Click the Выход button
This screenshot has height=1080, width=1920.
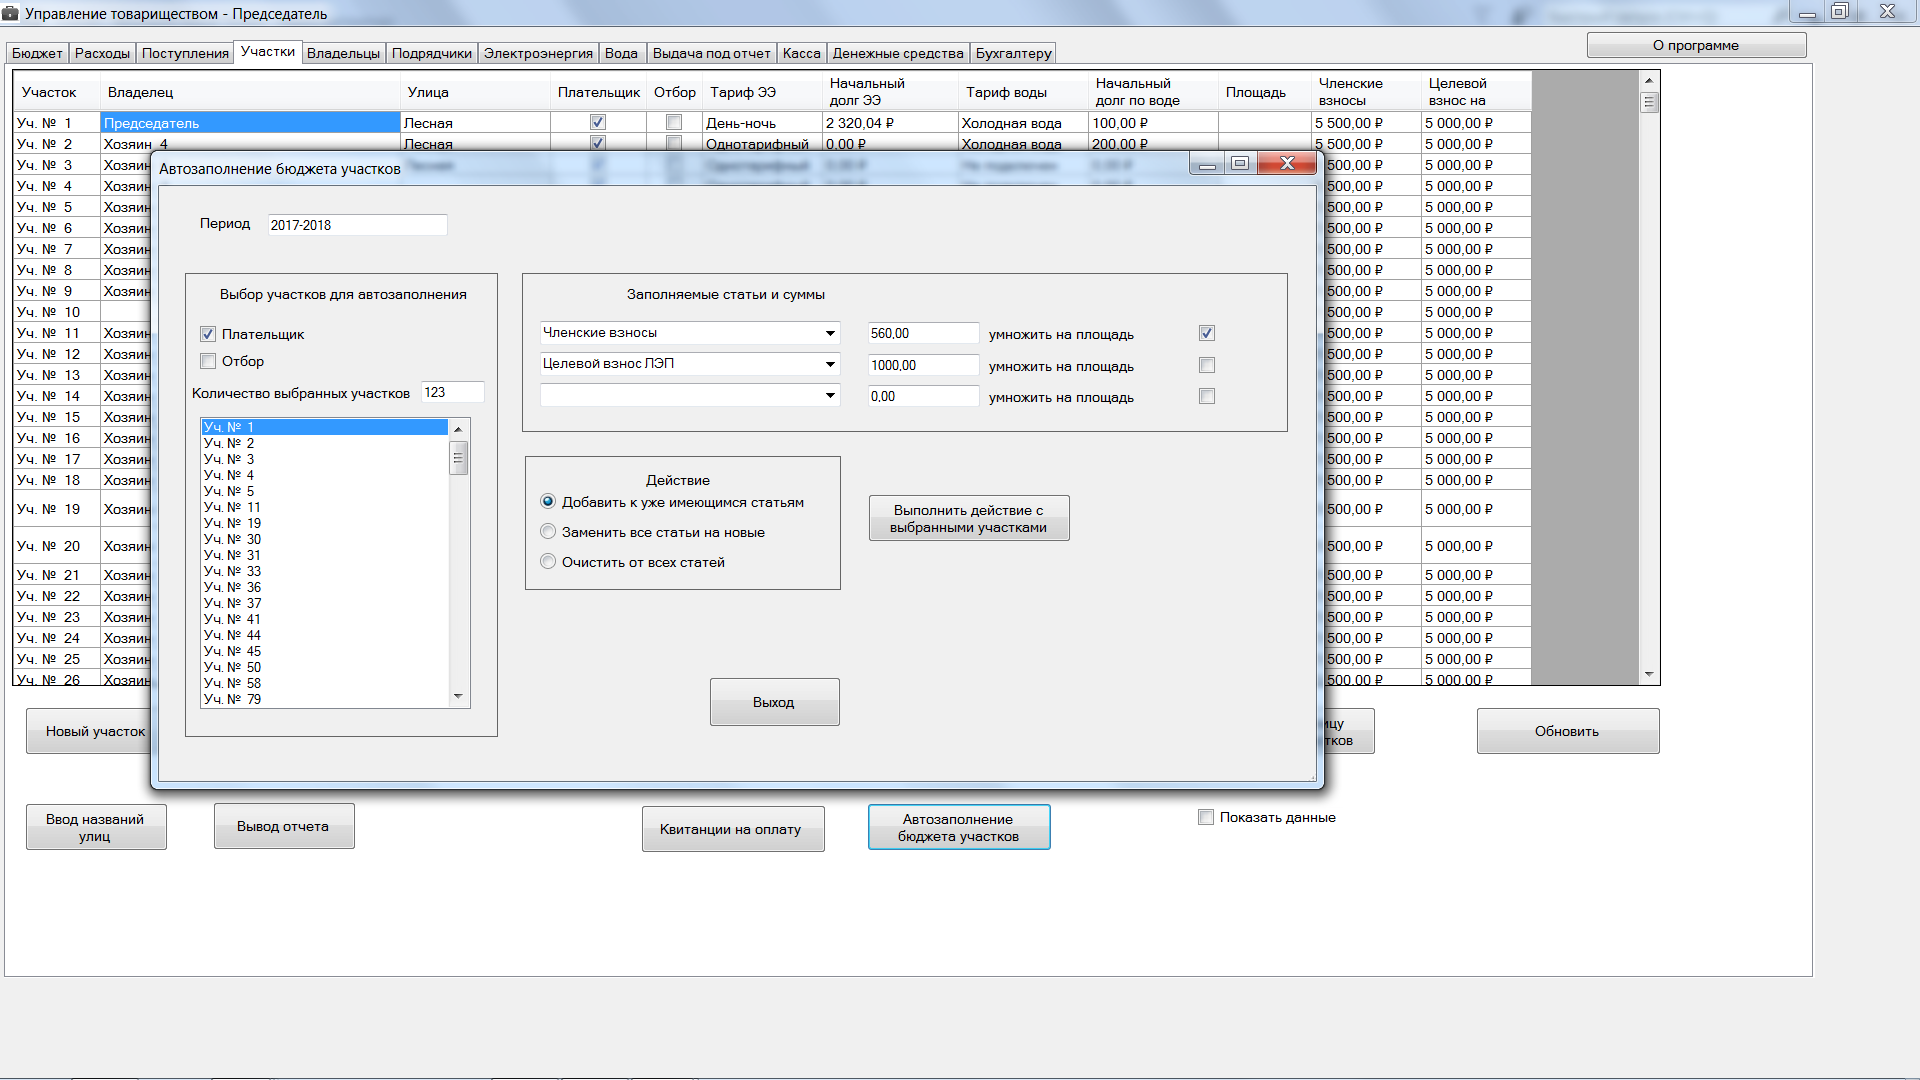click(x=774, y=702)
